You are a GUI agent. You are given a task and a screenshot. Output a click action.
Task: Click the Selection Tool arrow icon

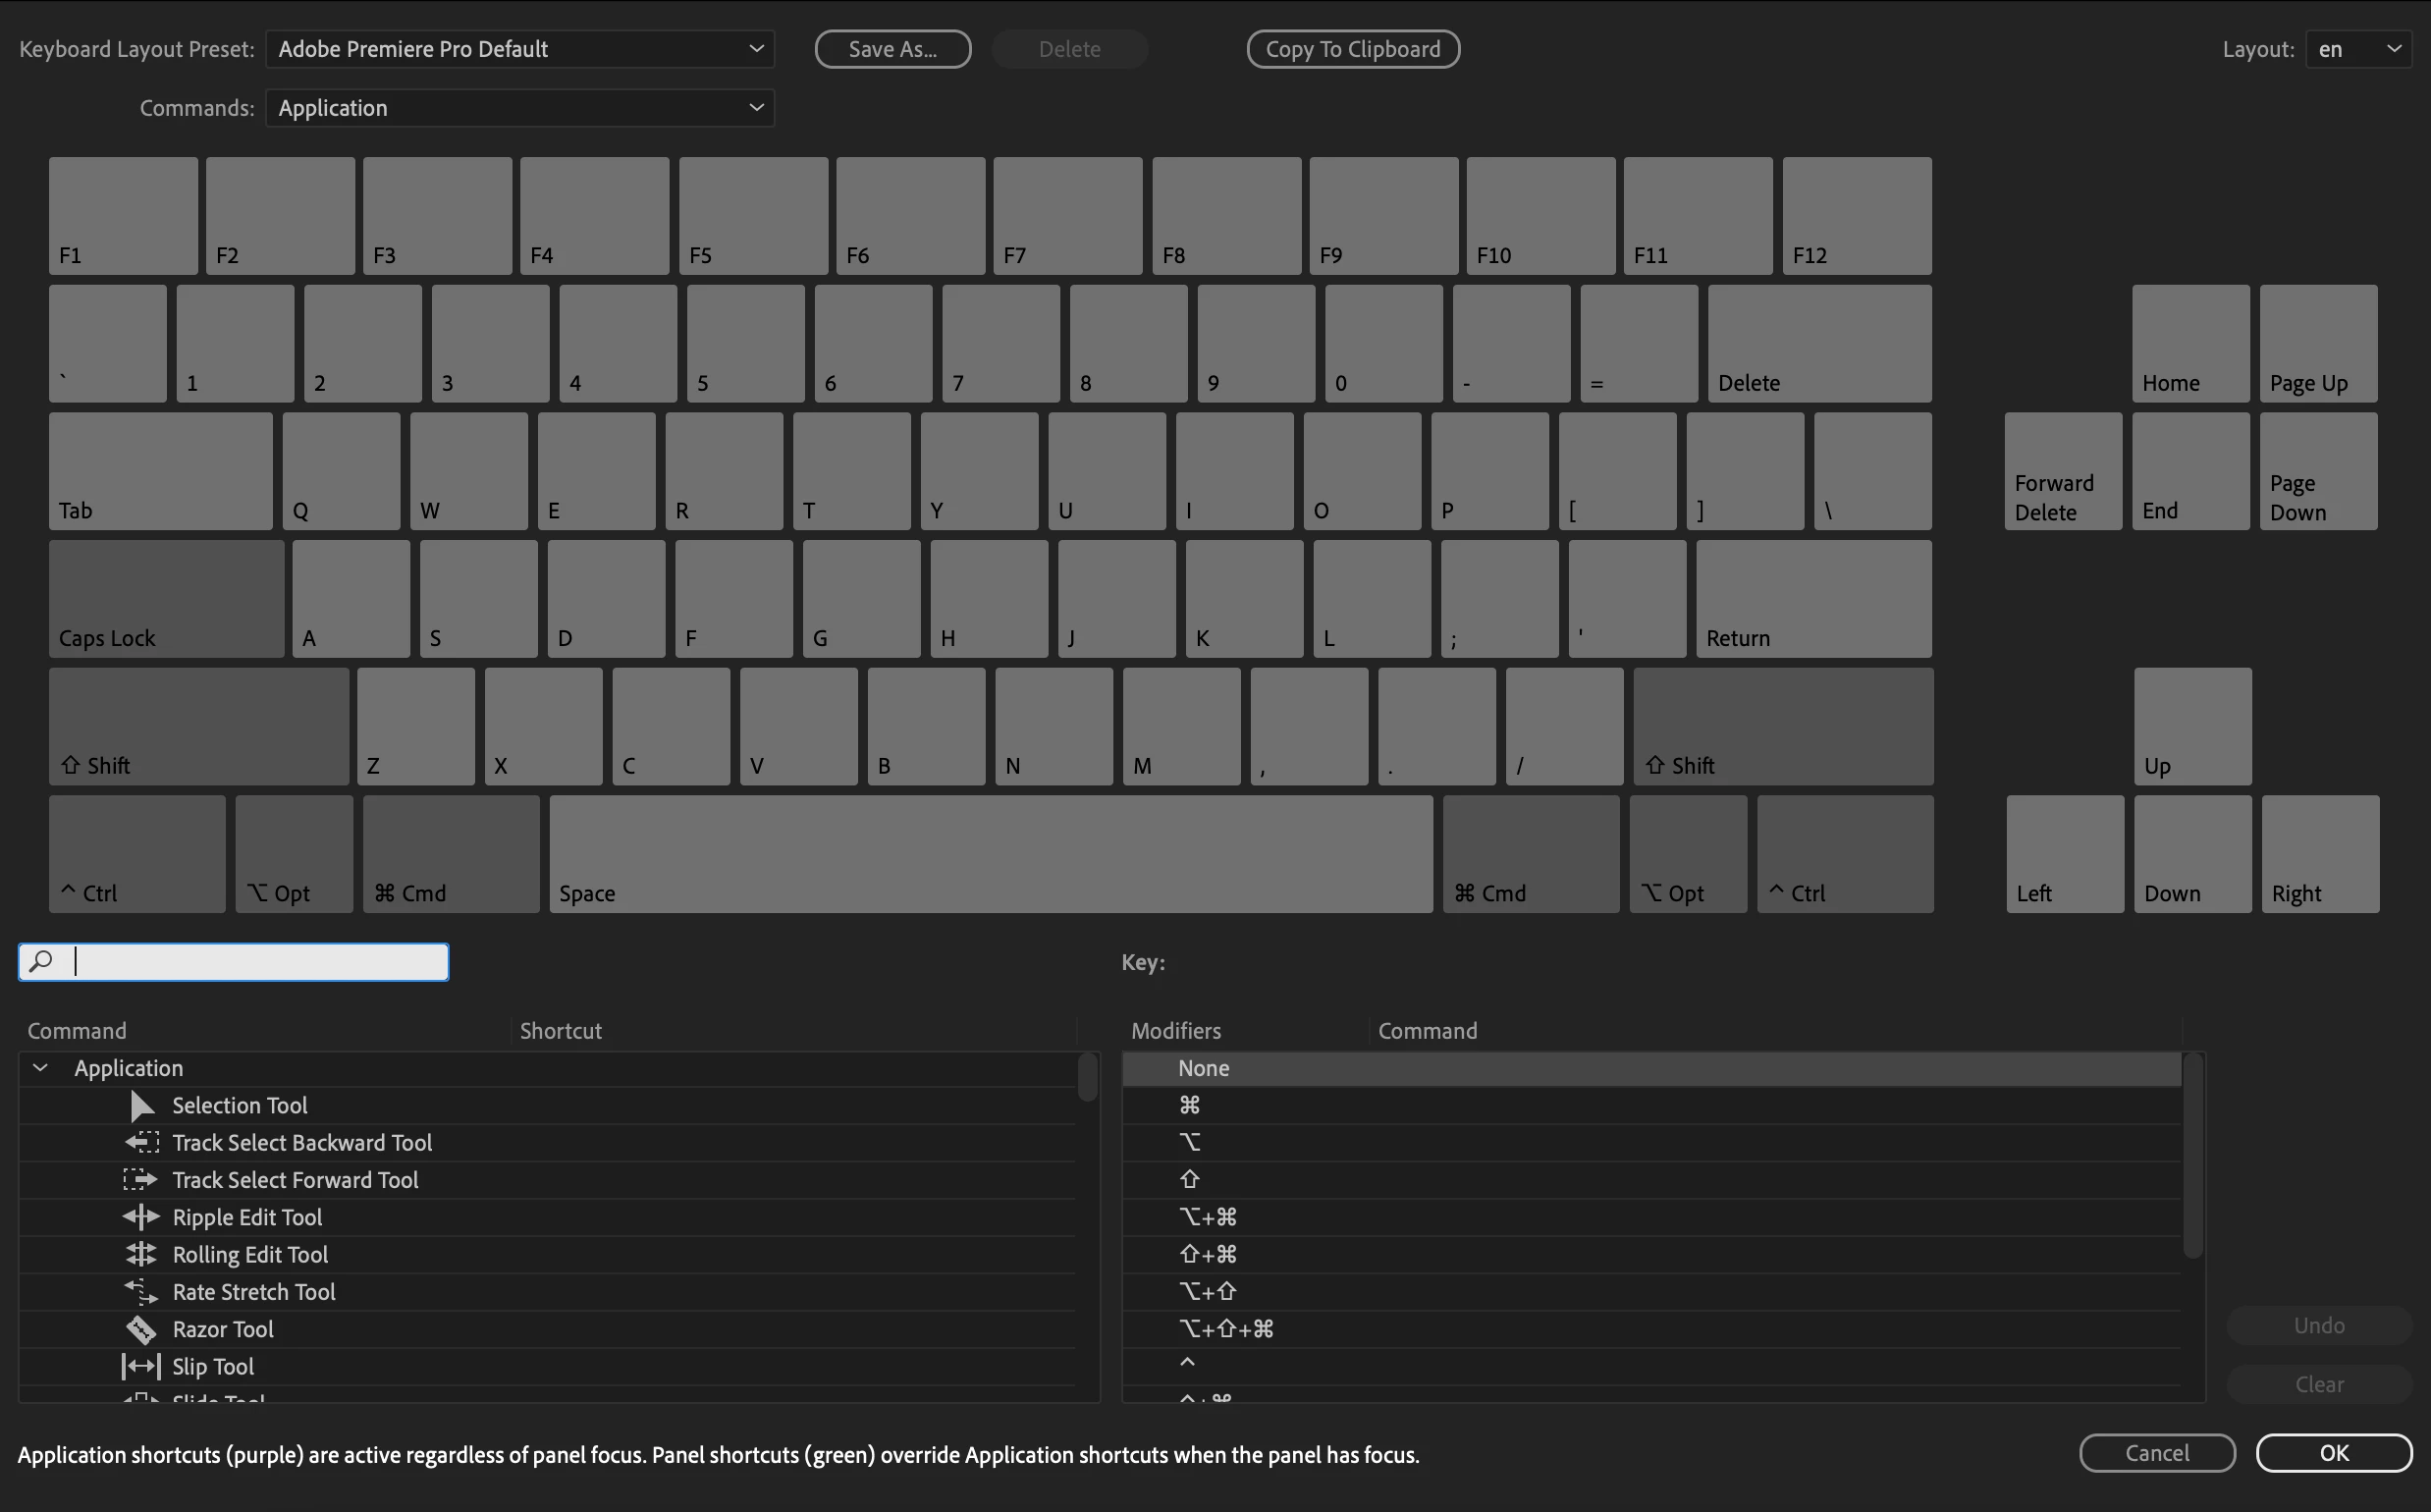142,1105
